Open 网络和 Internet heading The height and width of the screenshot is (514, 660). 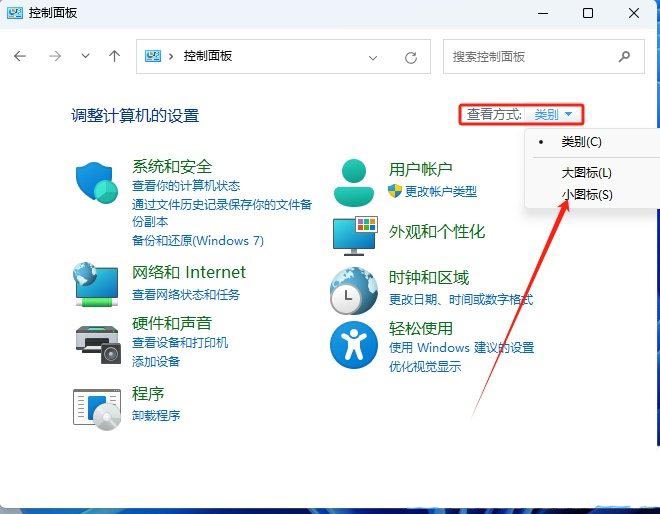click(189, 273)
